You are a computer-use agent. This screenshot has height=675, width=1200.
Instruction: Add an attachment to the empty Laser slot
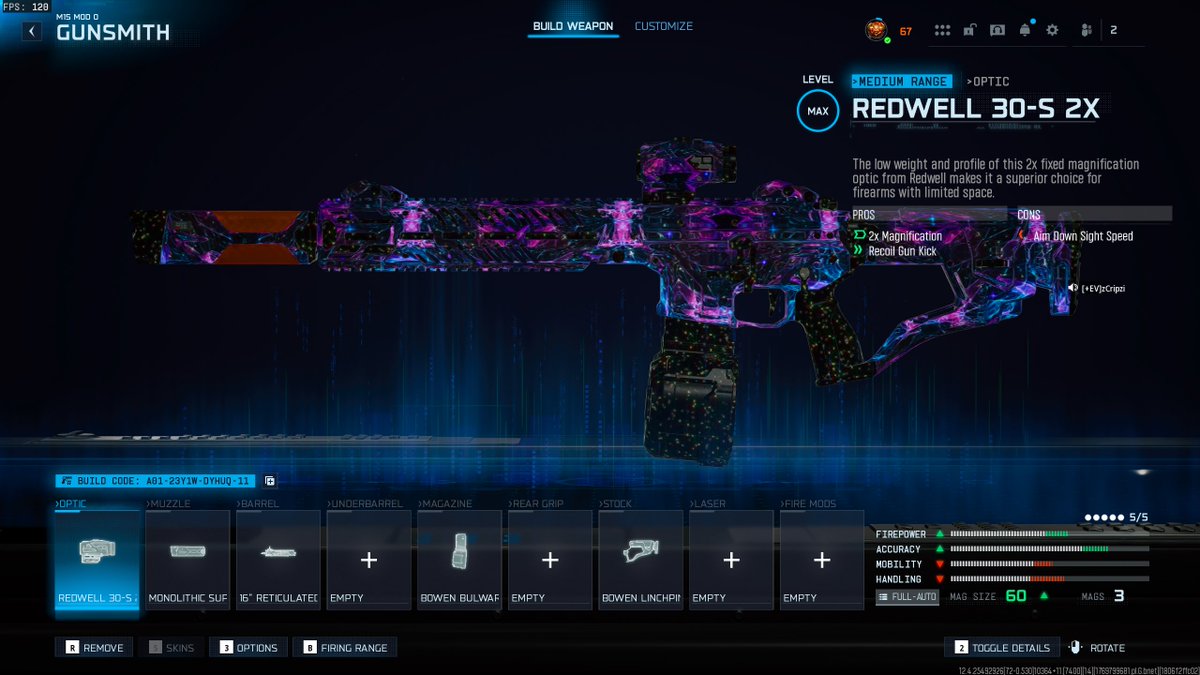coord(731,559)
